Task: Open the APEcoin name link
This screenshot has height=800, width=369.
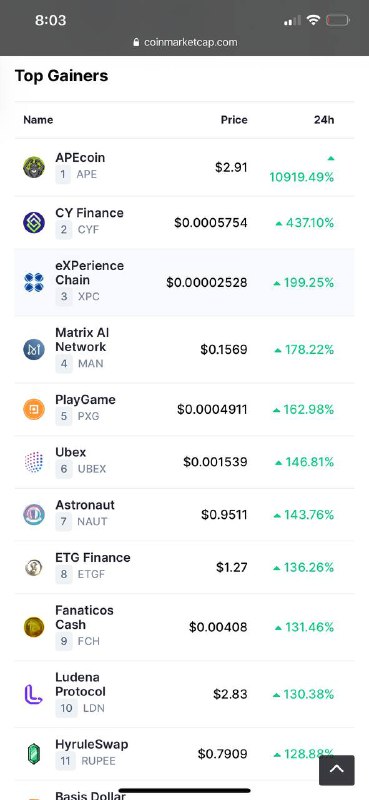Action: click(x=80, y=158)
